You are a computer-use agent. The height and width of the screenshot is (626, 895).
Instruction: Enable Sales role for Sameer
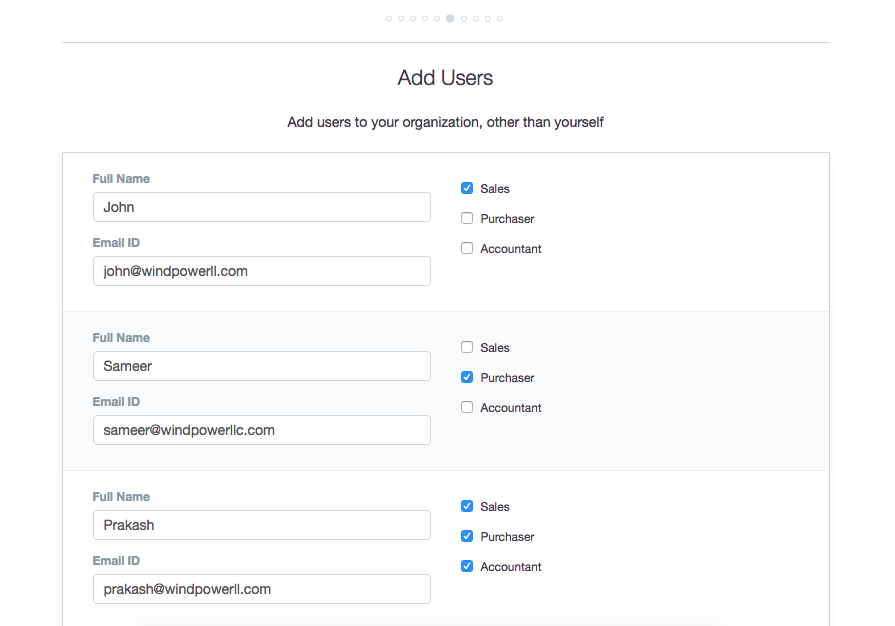pyautogui.click(x=467, y=347)
